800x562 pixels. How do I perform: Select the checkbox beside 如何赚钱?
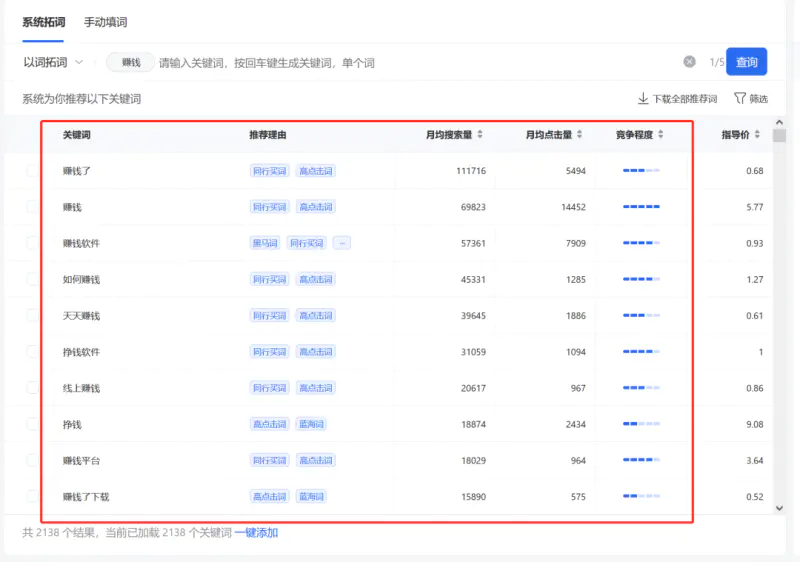pyautogui.click(x=32, y=279)
